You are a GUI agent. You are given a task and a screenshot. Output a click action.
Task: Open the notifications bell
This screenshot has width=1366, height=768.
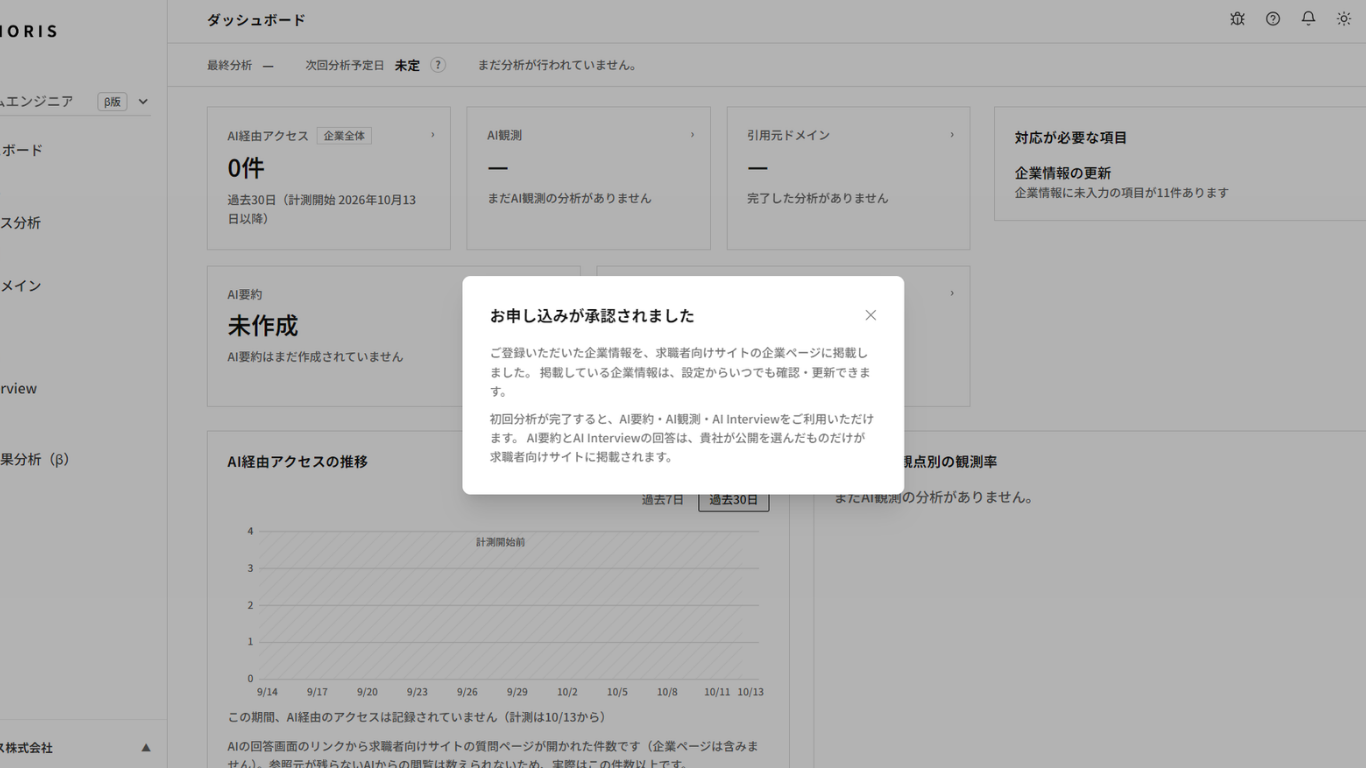click(x=1308, y=19)
